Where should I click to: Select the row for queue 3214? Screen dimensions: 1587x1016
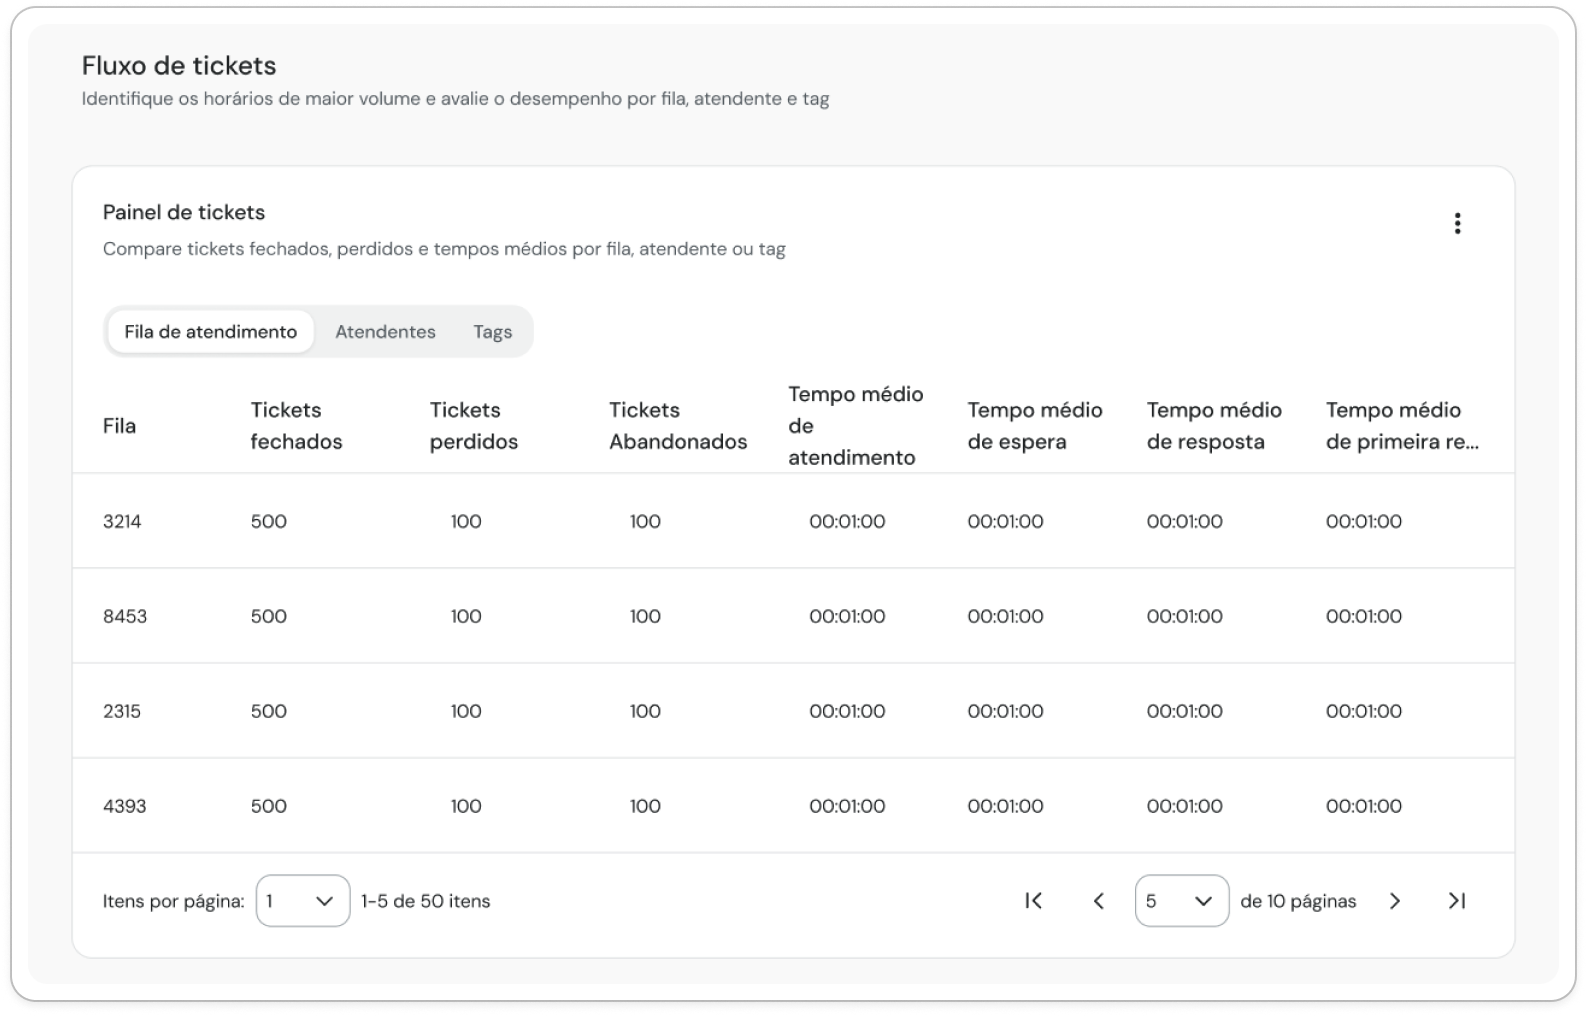(793, 521)
